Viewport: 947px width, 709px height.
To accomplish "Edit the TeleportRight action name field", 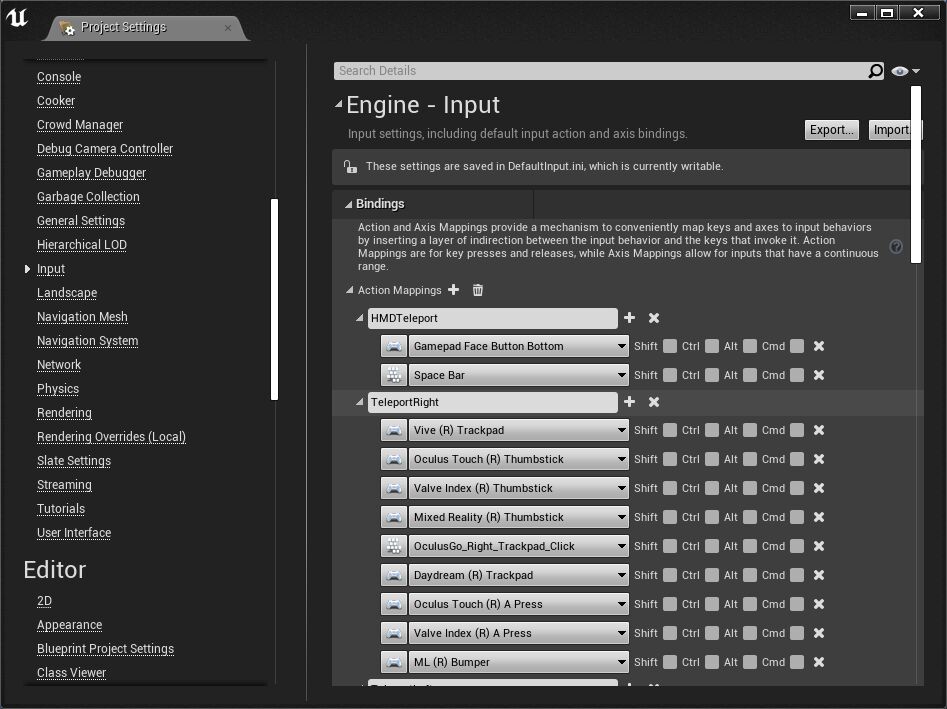I will pyautogui.click(x=492, y=402).
